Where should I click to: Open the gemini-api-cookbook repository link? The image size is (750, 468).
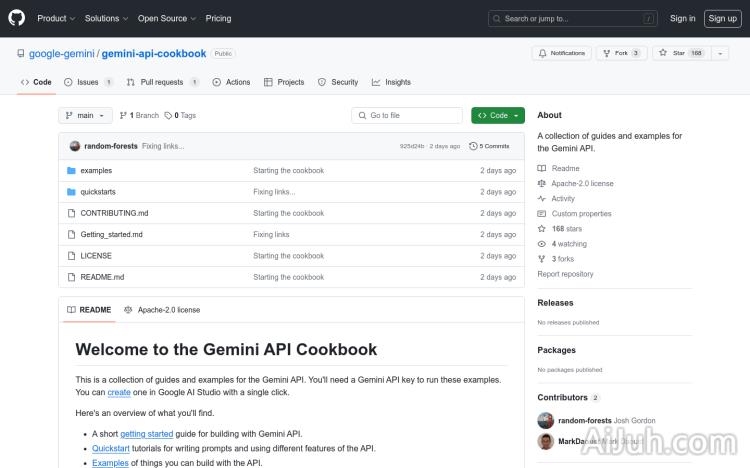[154, 54]
